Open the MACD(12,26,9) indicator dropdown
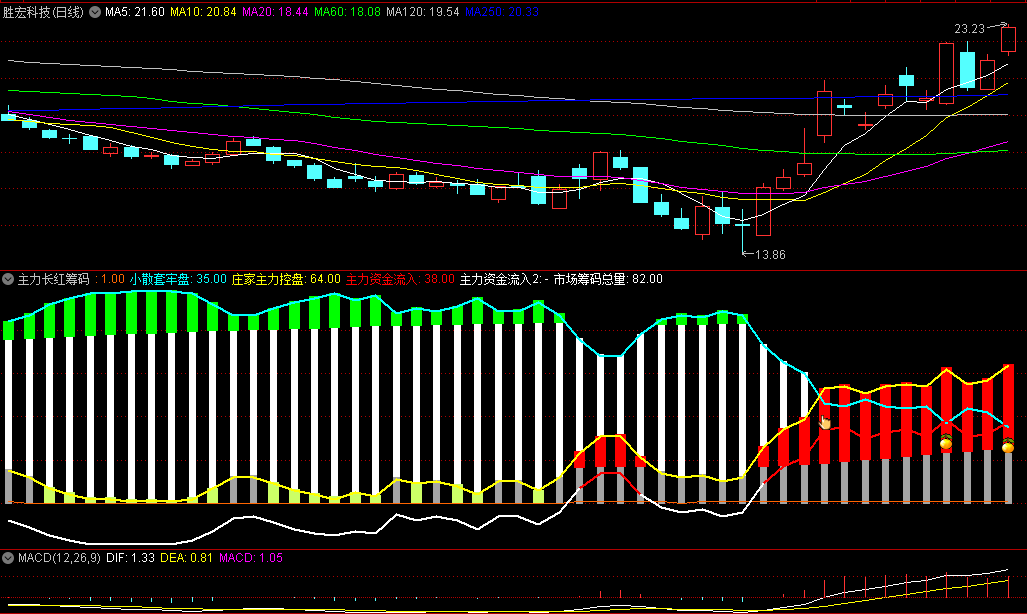Screen dimensions: 1027x614 [8, 558]
